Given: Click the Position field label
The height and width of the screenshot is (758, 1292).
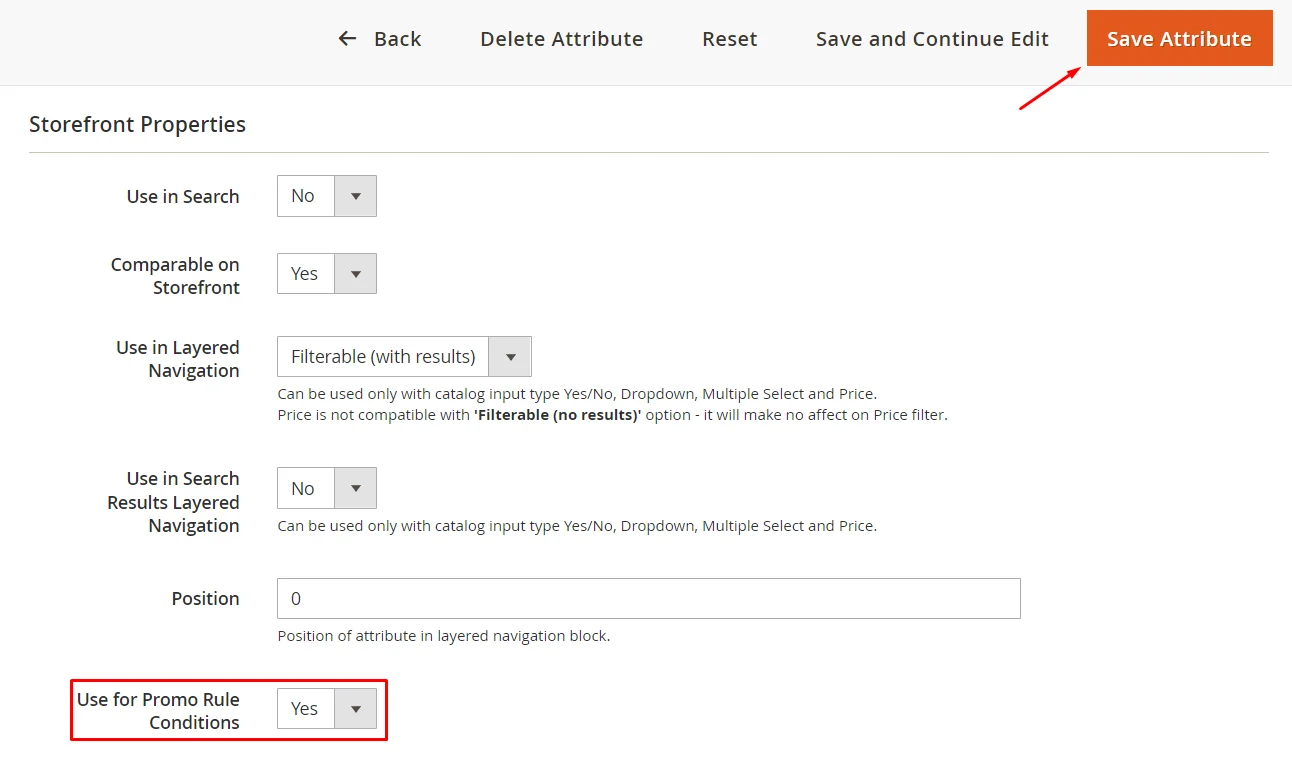Looking at the screenshot, I should click(205, 599).
